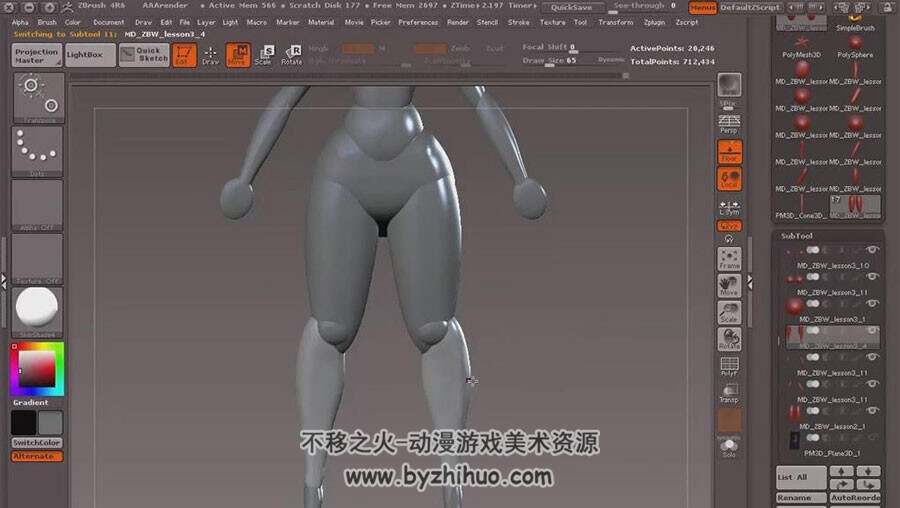Viewport: 900px width, 508px height.
Task: Select the PolySphere tool
Action: pyautogui.click(x=855, y=46)
